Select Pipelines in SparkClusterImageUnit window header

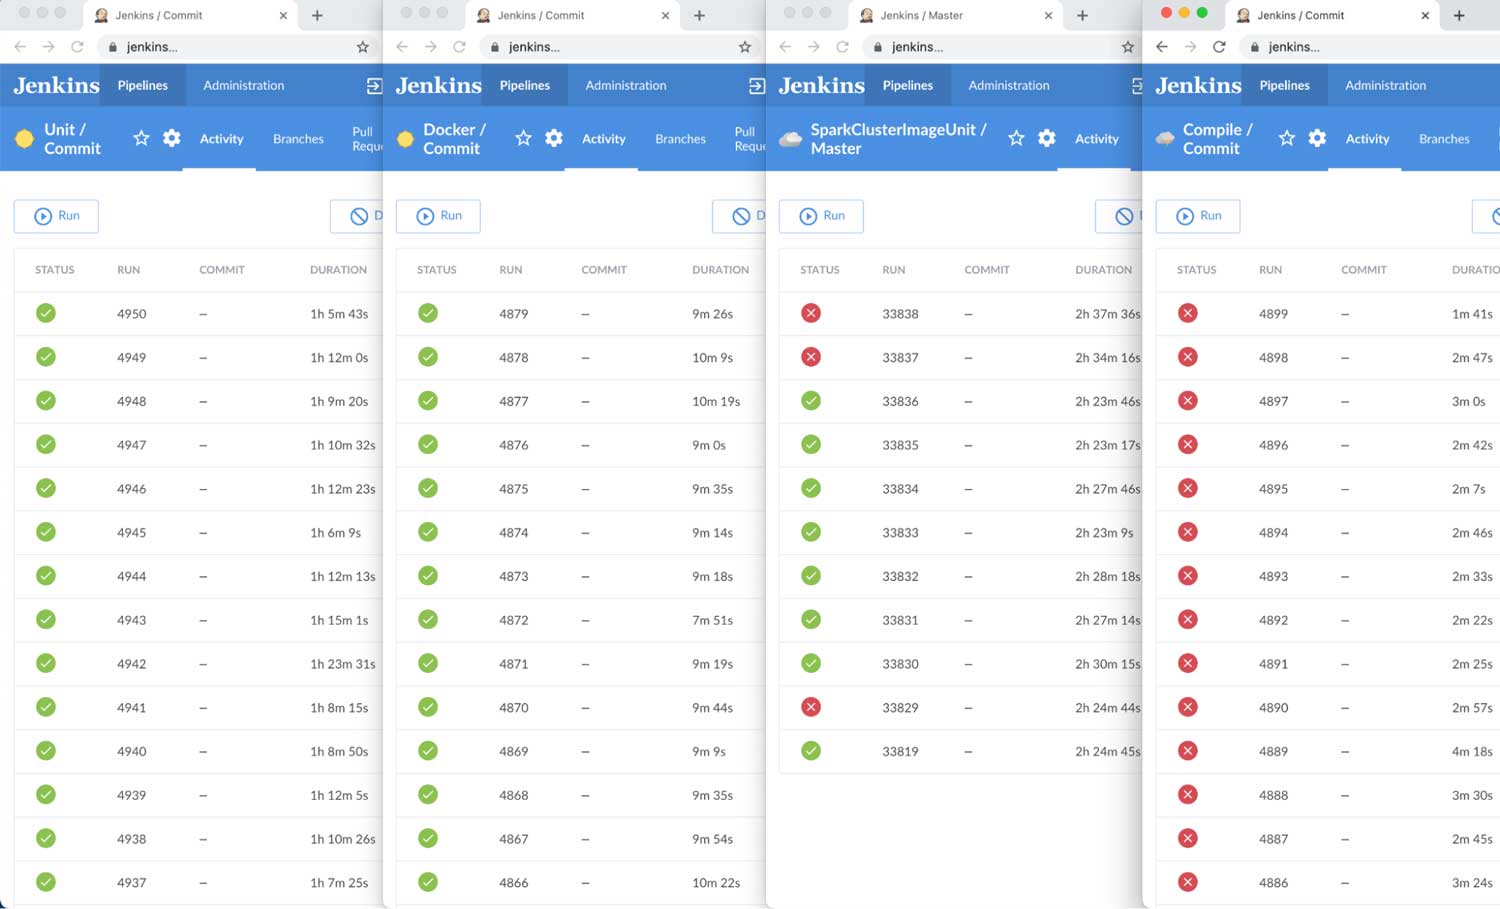click(907, 86)
